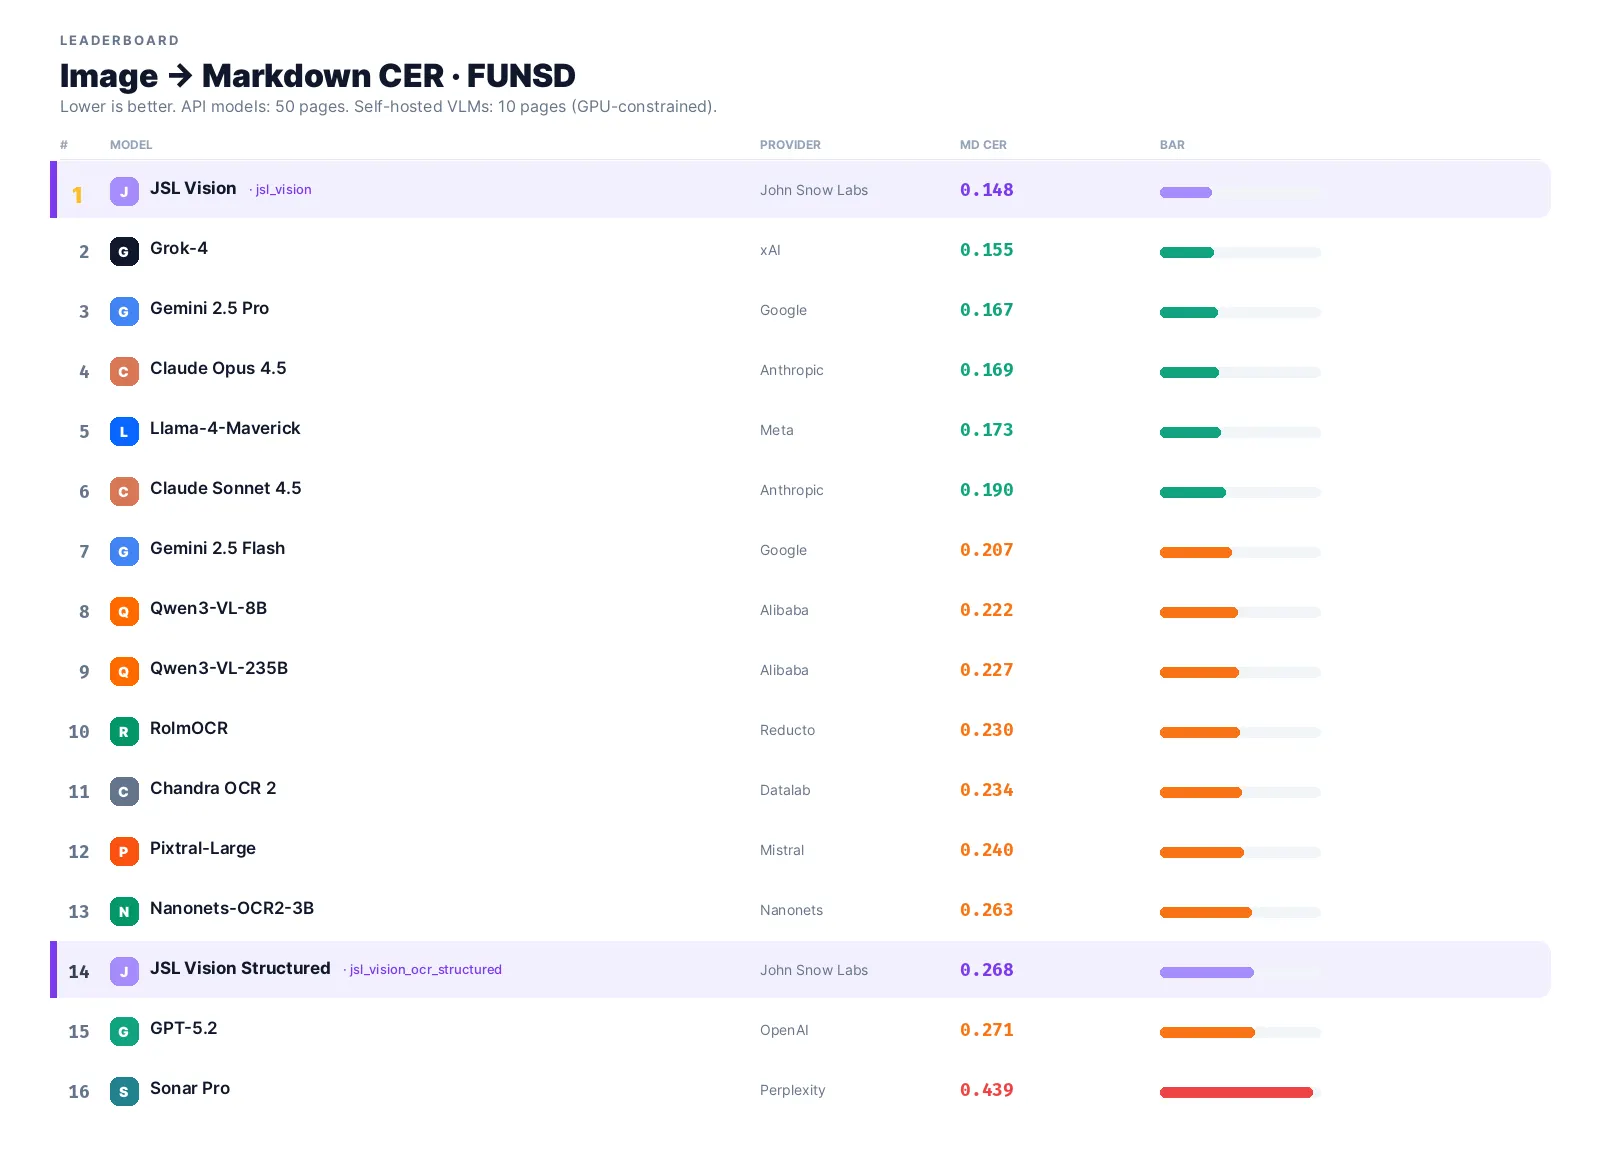Click the RolmOCR green R avatar icon
The image size is (1600, 1175).
pos(124,731)
